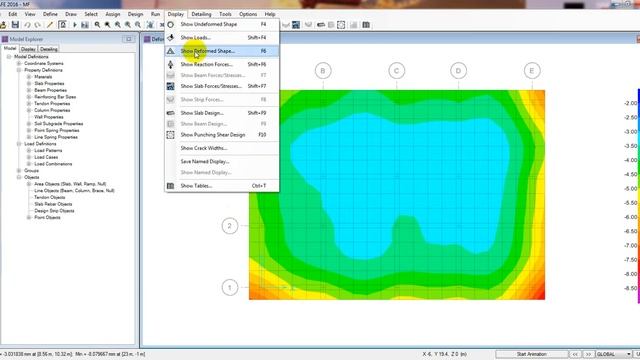Choose Show Slab Design menu entry
Screen dimensions: 640x360
pyautogui.click(x=222, y=113)
